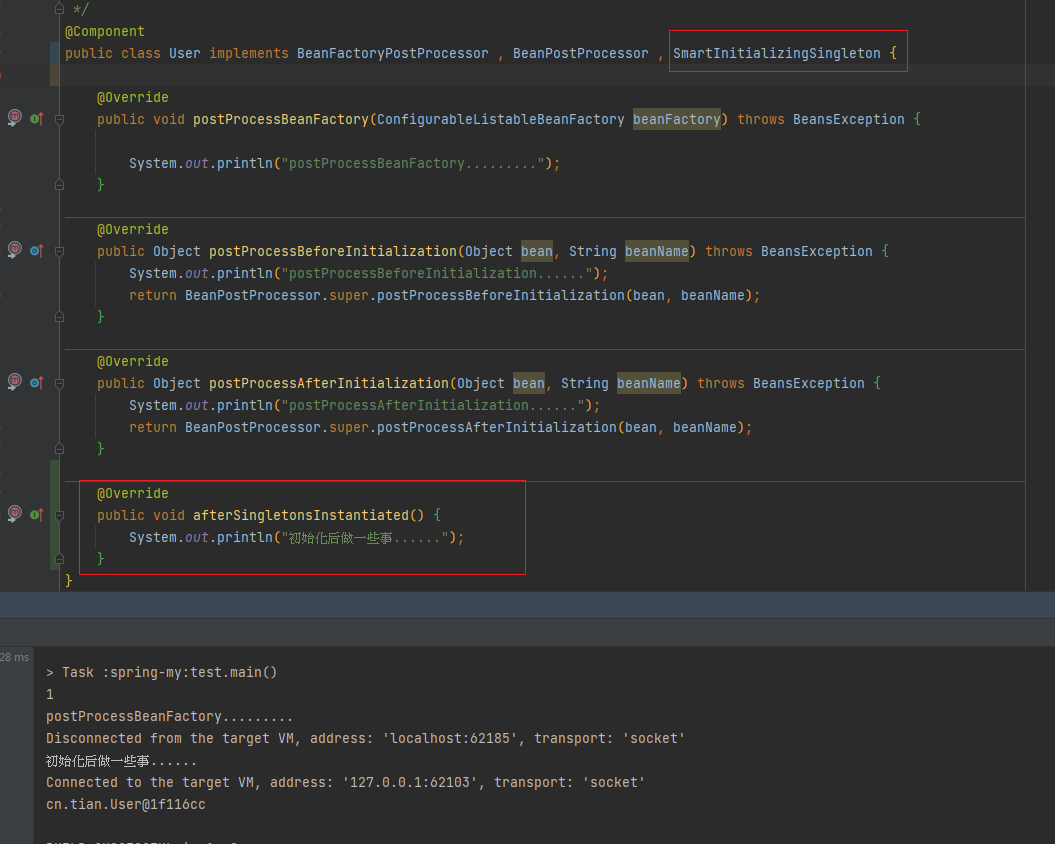This screenshot has height=844, width=1055.
Task: Click the Spring bean gutter icon beside postProcessBeforeInitialization
Action: [x=14, y=250]
